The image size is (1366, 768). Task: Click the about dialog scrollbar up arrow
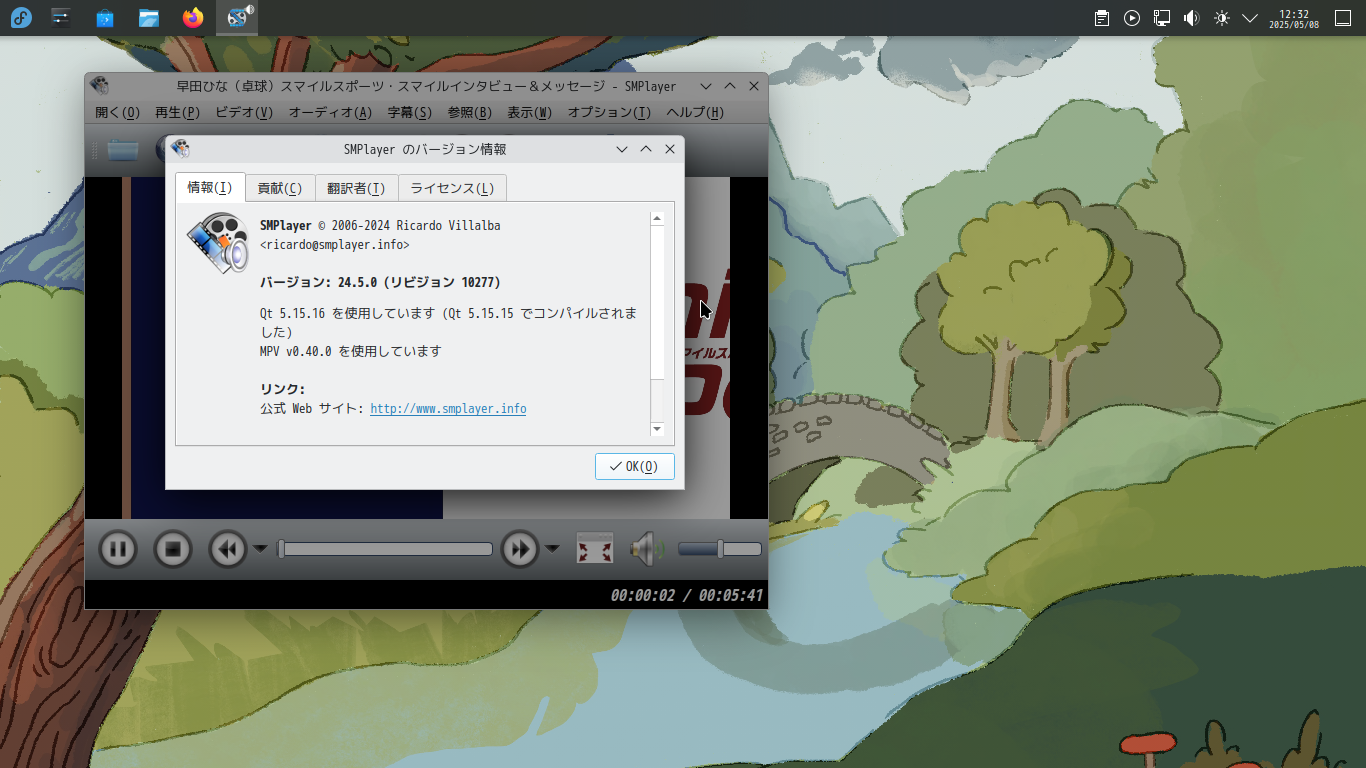[x=657, y=218]
